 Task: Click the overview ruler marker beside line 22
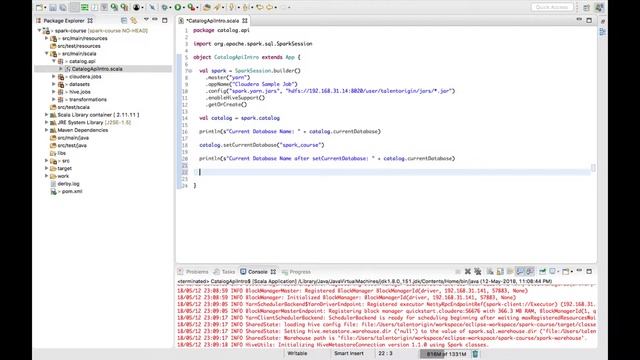pos(593,168)
